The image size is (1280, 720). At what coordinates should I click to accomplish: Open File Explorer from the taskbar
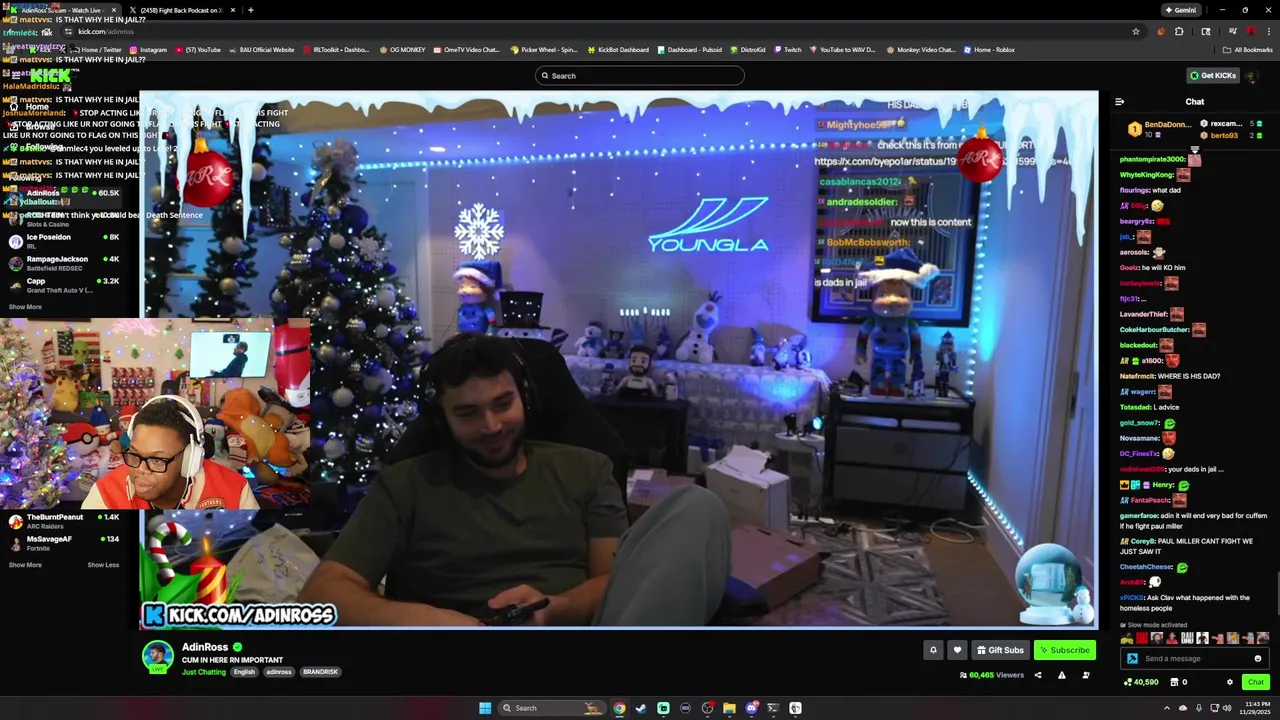click(729, 708)
